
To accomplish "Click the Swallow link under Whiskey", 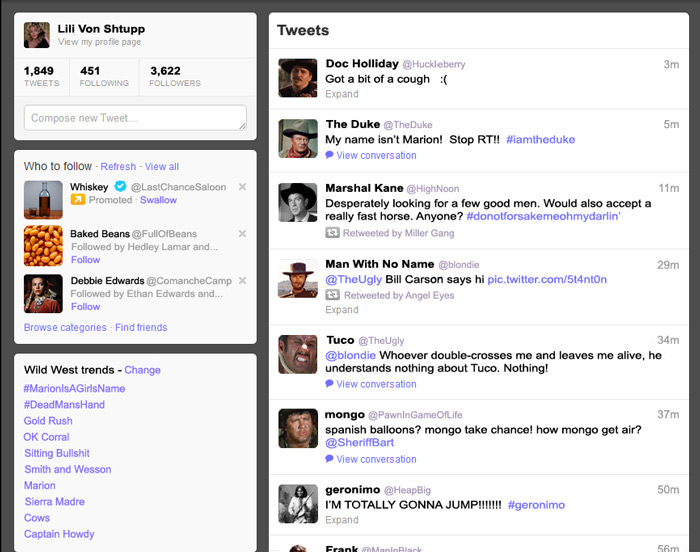I will coord(158,200).
